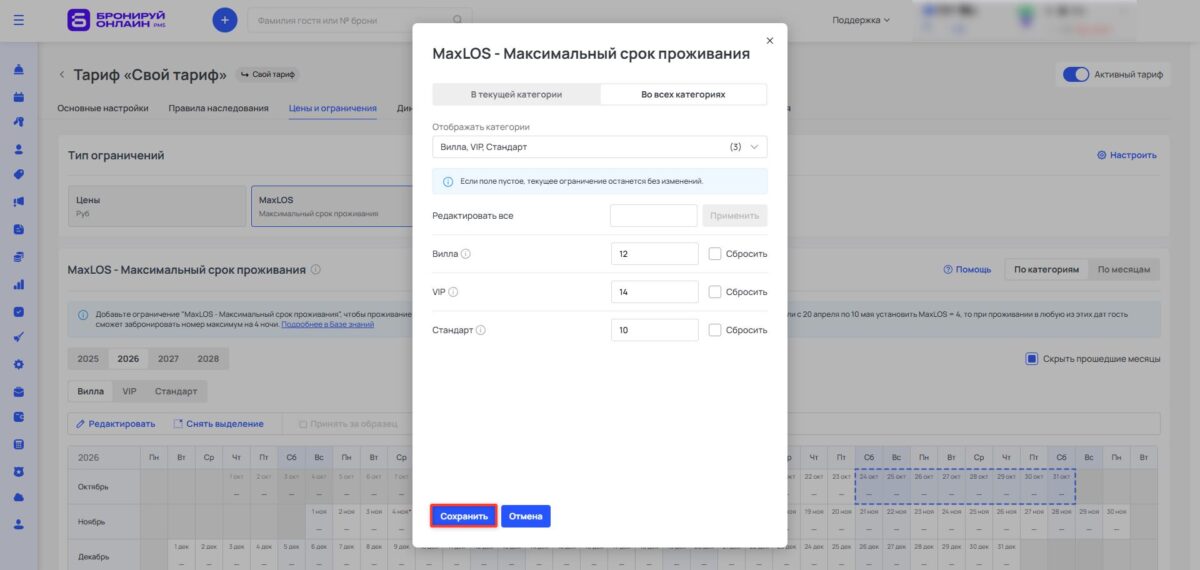Open the box icon in left sidebar

pos(19,391)
